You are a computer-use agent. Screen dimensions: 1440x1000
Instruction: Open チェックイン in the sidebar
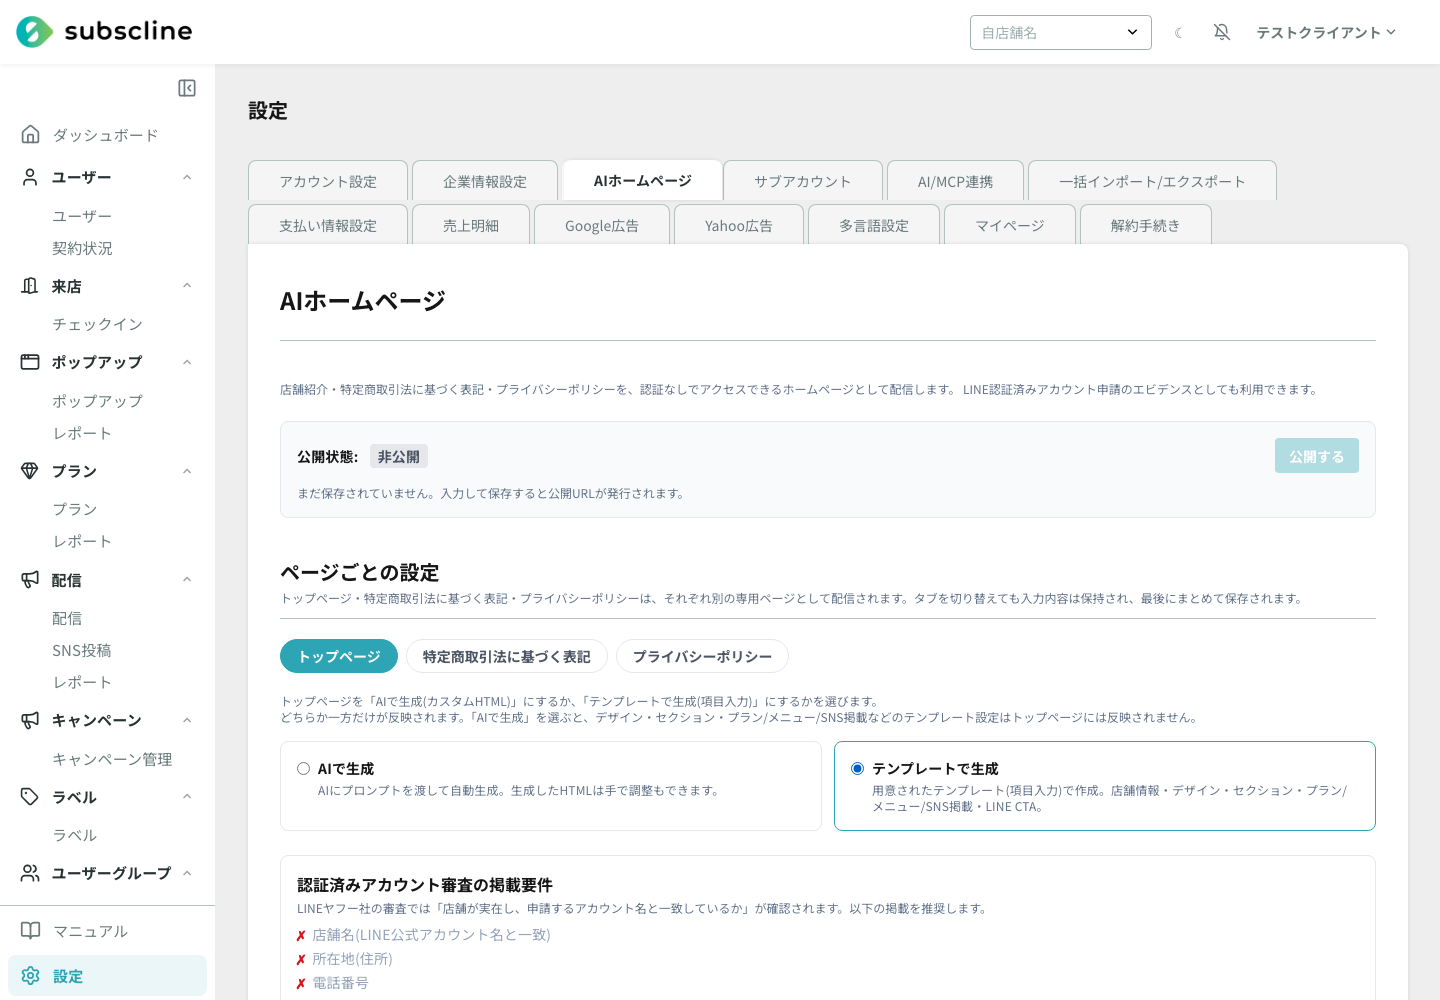[x=97, y=324]
